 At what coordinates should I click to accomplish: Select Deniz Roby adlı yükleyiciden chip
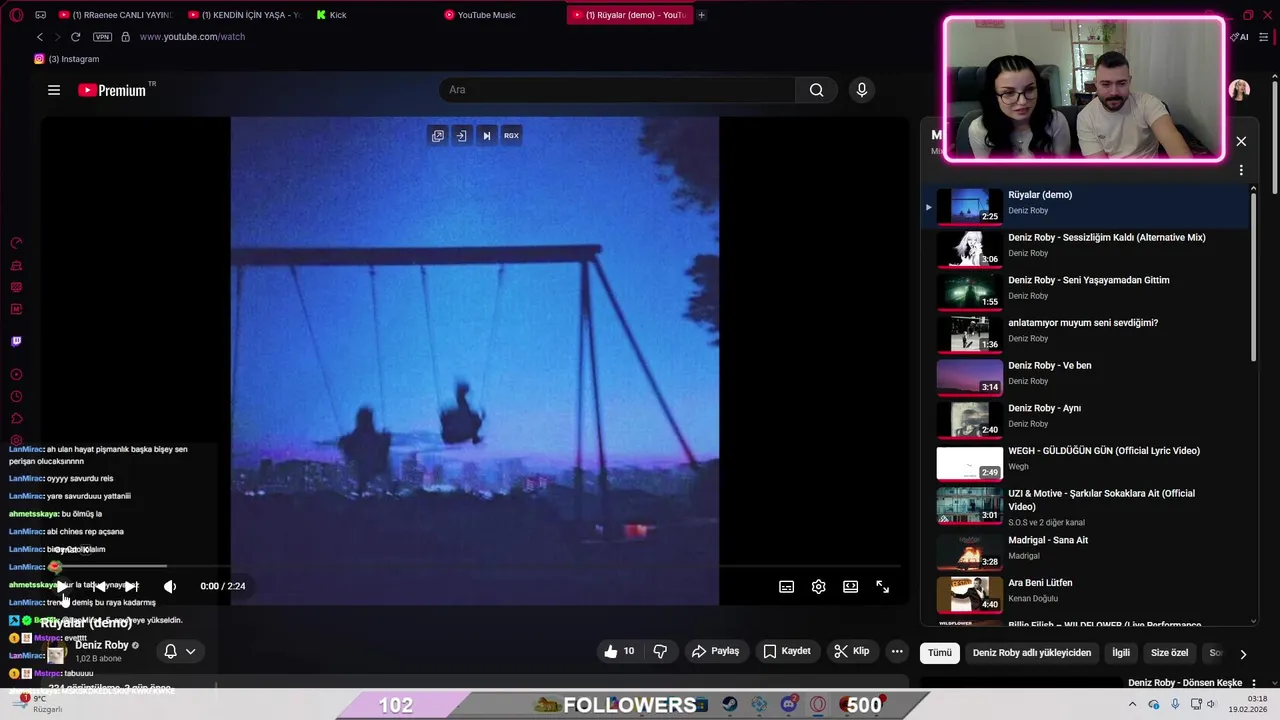point(1032,653)
